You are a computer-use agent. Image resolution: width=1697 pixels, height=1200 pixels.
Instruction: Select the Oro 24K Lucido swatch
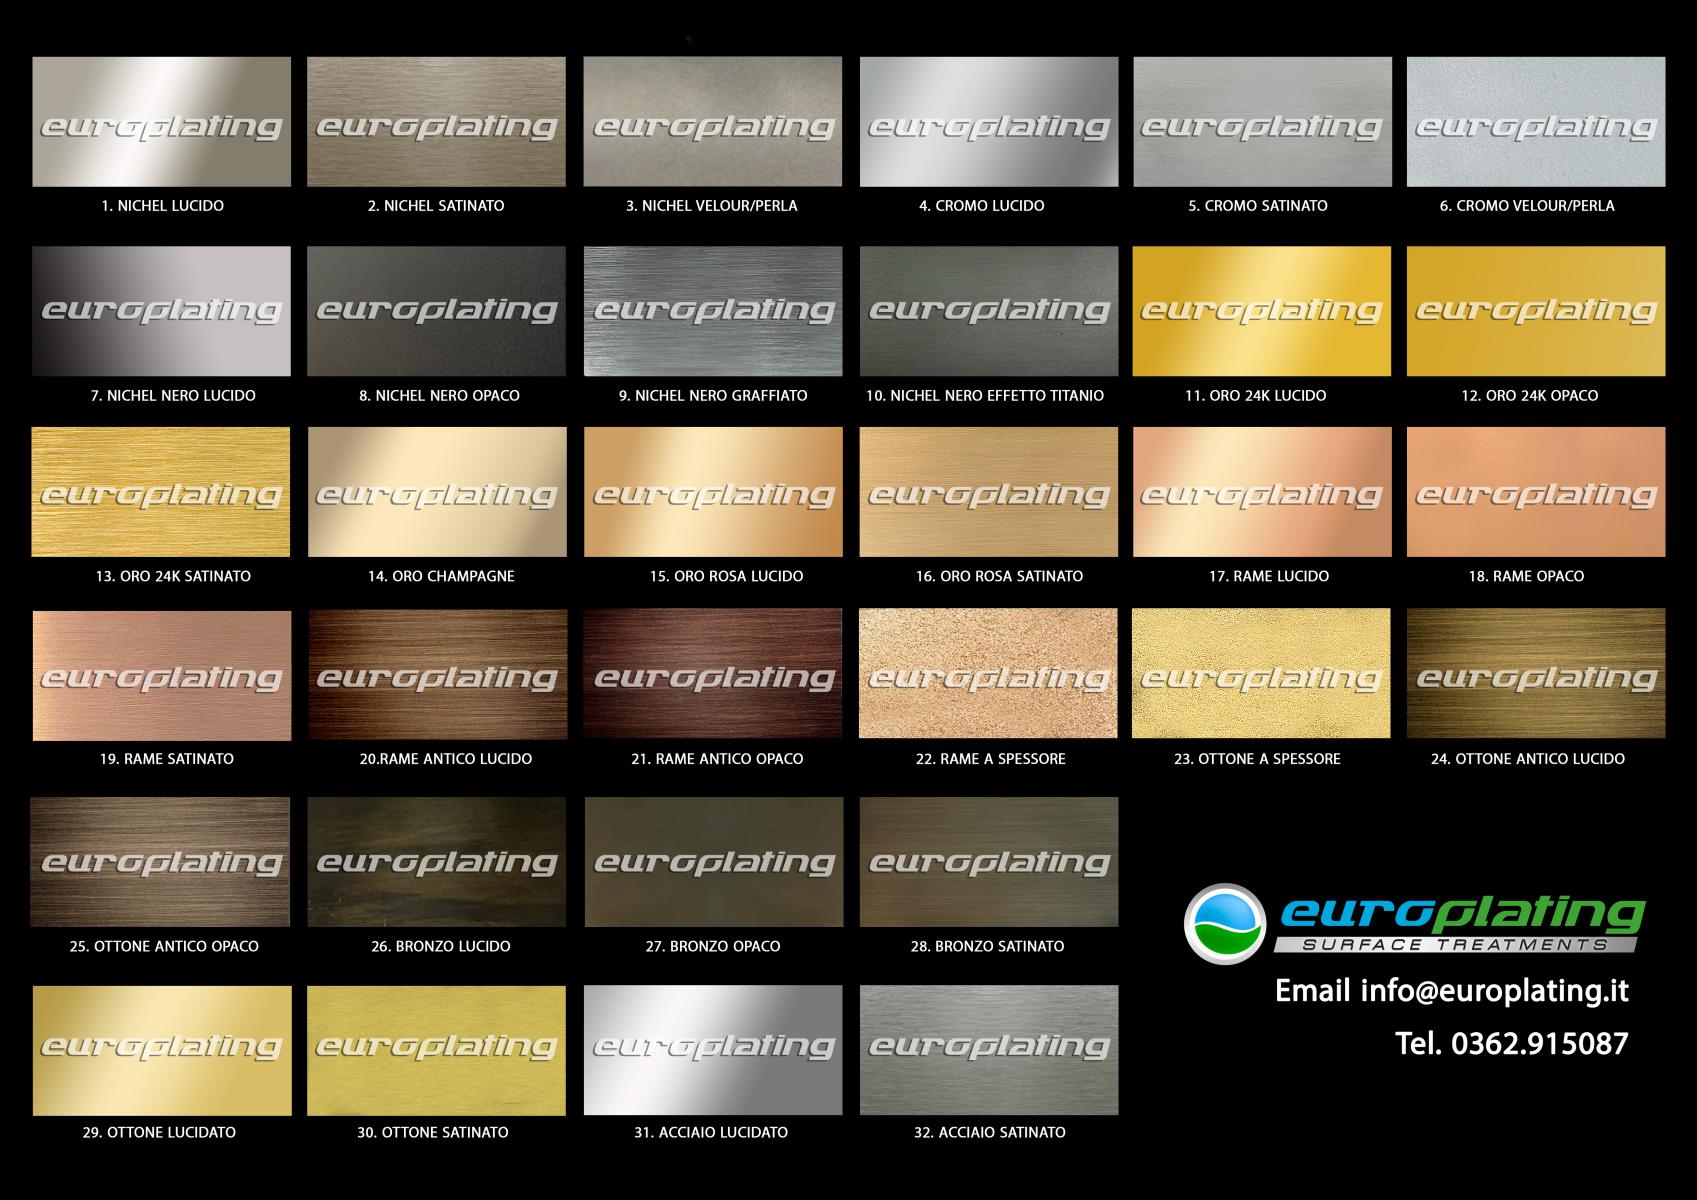click(x=1262, y=311)
